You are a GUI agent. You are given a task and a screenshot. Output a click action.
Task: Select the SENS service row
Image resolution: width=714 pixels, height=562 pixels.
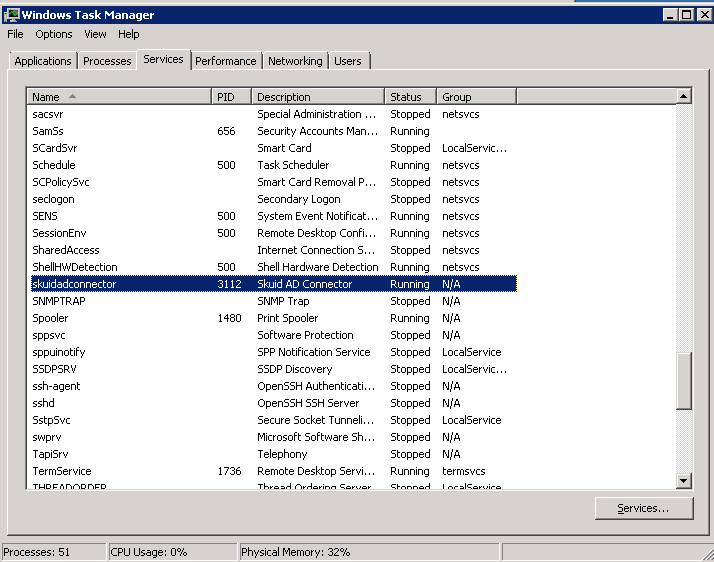[x=274, y=216]
